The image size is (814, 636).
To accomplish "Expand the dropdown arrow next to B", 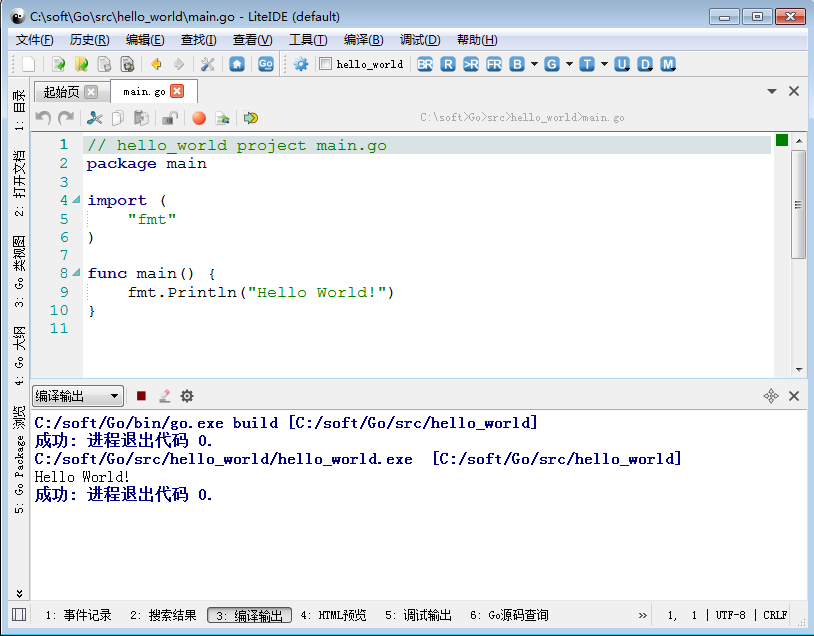I will pyautogui.click(x=534, y=64).
